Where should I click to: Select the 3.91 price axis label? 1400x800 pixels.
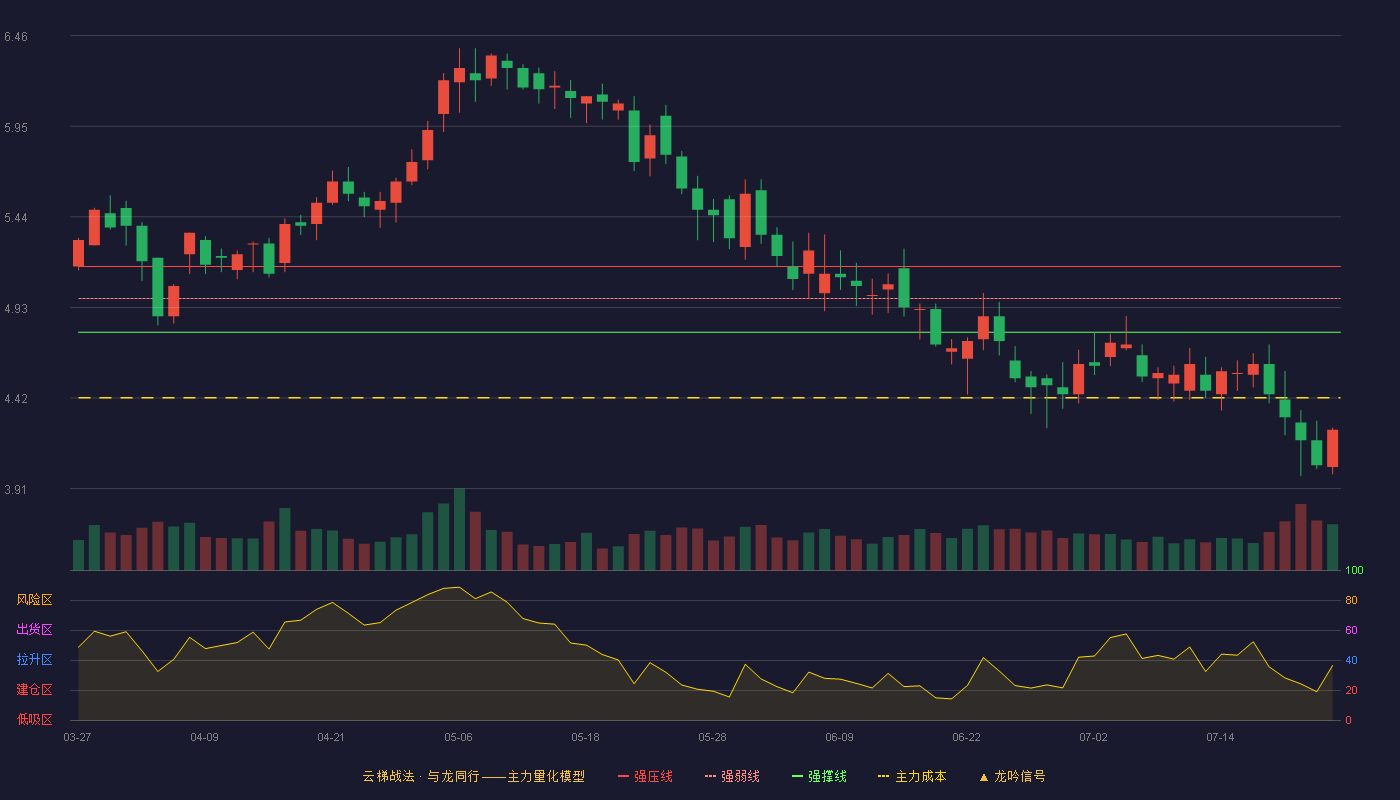16,490
